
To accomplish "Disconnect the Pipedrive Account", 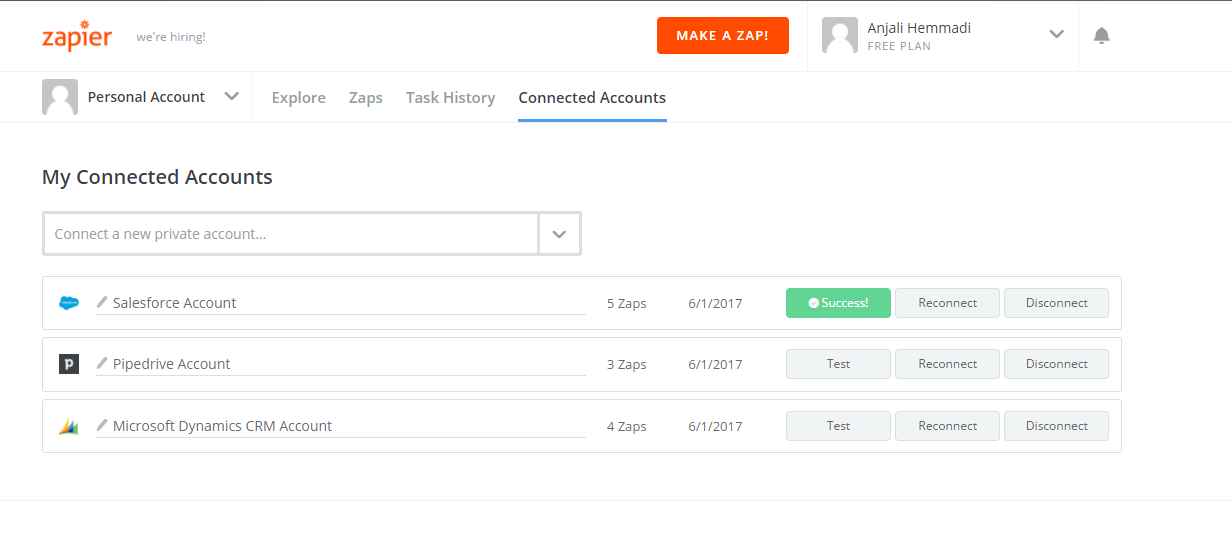I will point(1056,364).
